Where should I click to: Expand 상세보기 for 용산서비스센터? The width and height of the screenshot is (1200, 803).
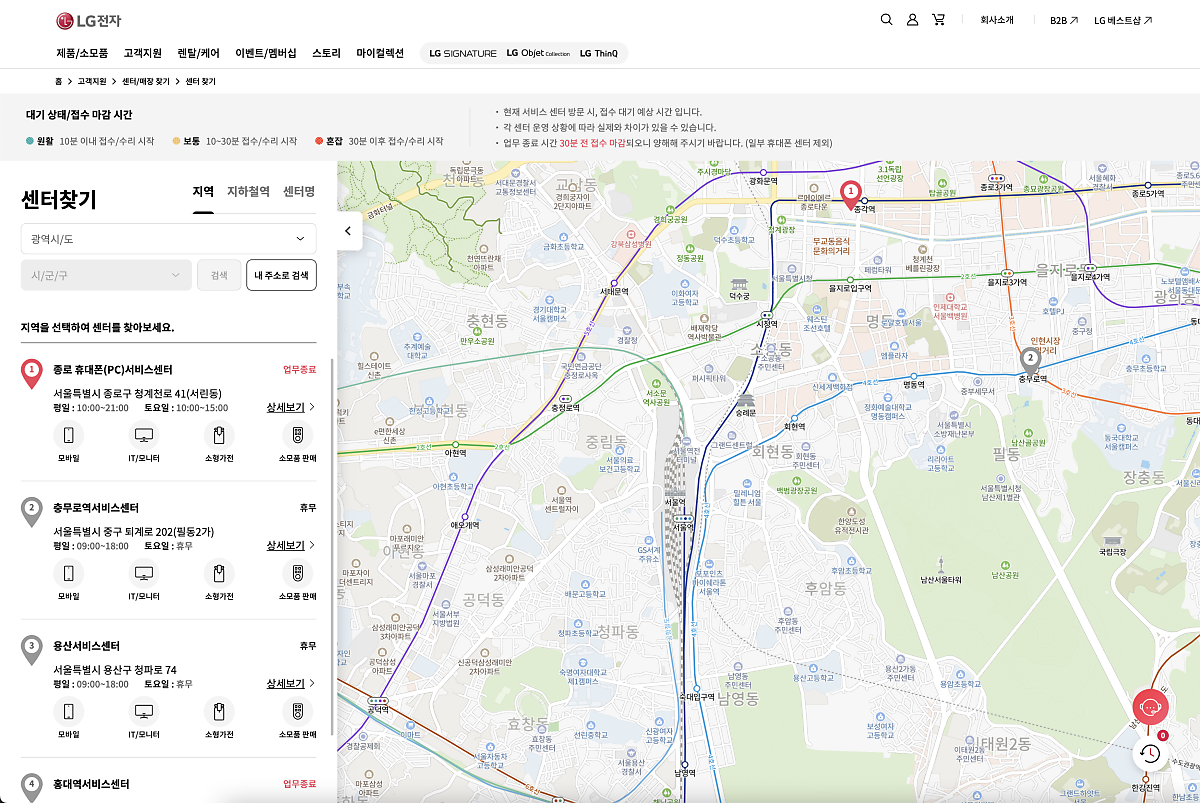coord(291,683)
